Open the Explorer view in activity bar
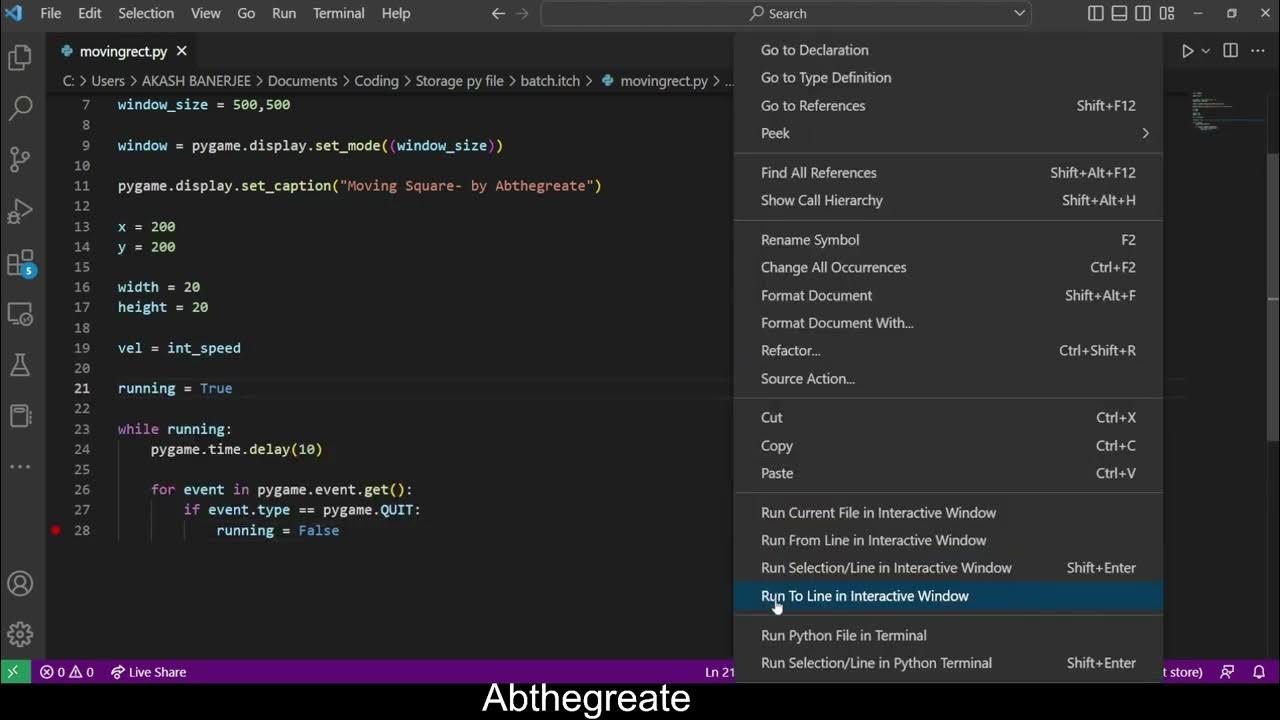This screenshot has height=720, width=1280. (x=20, y=58)
